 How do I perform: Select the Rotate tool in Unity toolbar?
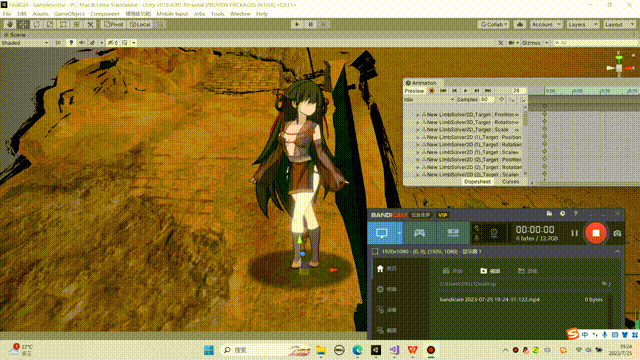37,24
